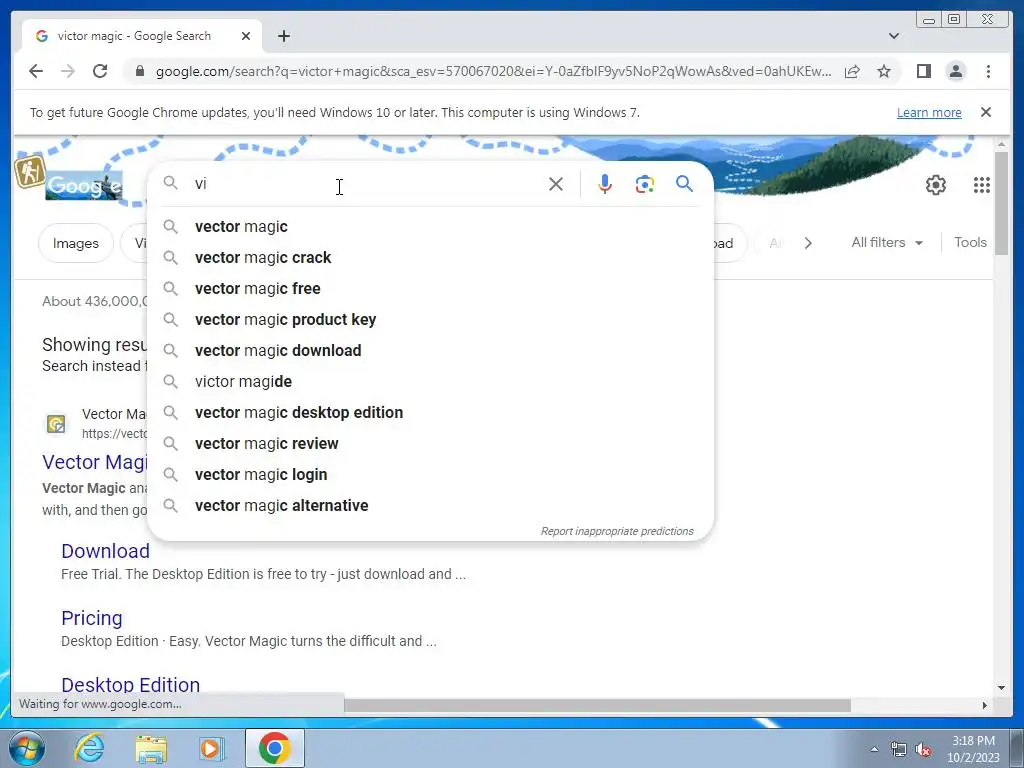Open the Chrome side panel icon

pos(923,71)
